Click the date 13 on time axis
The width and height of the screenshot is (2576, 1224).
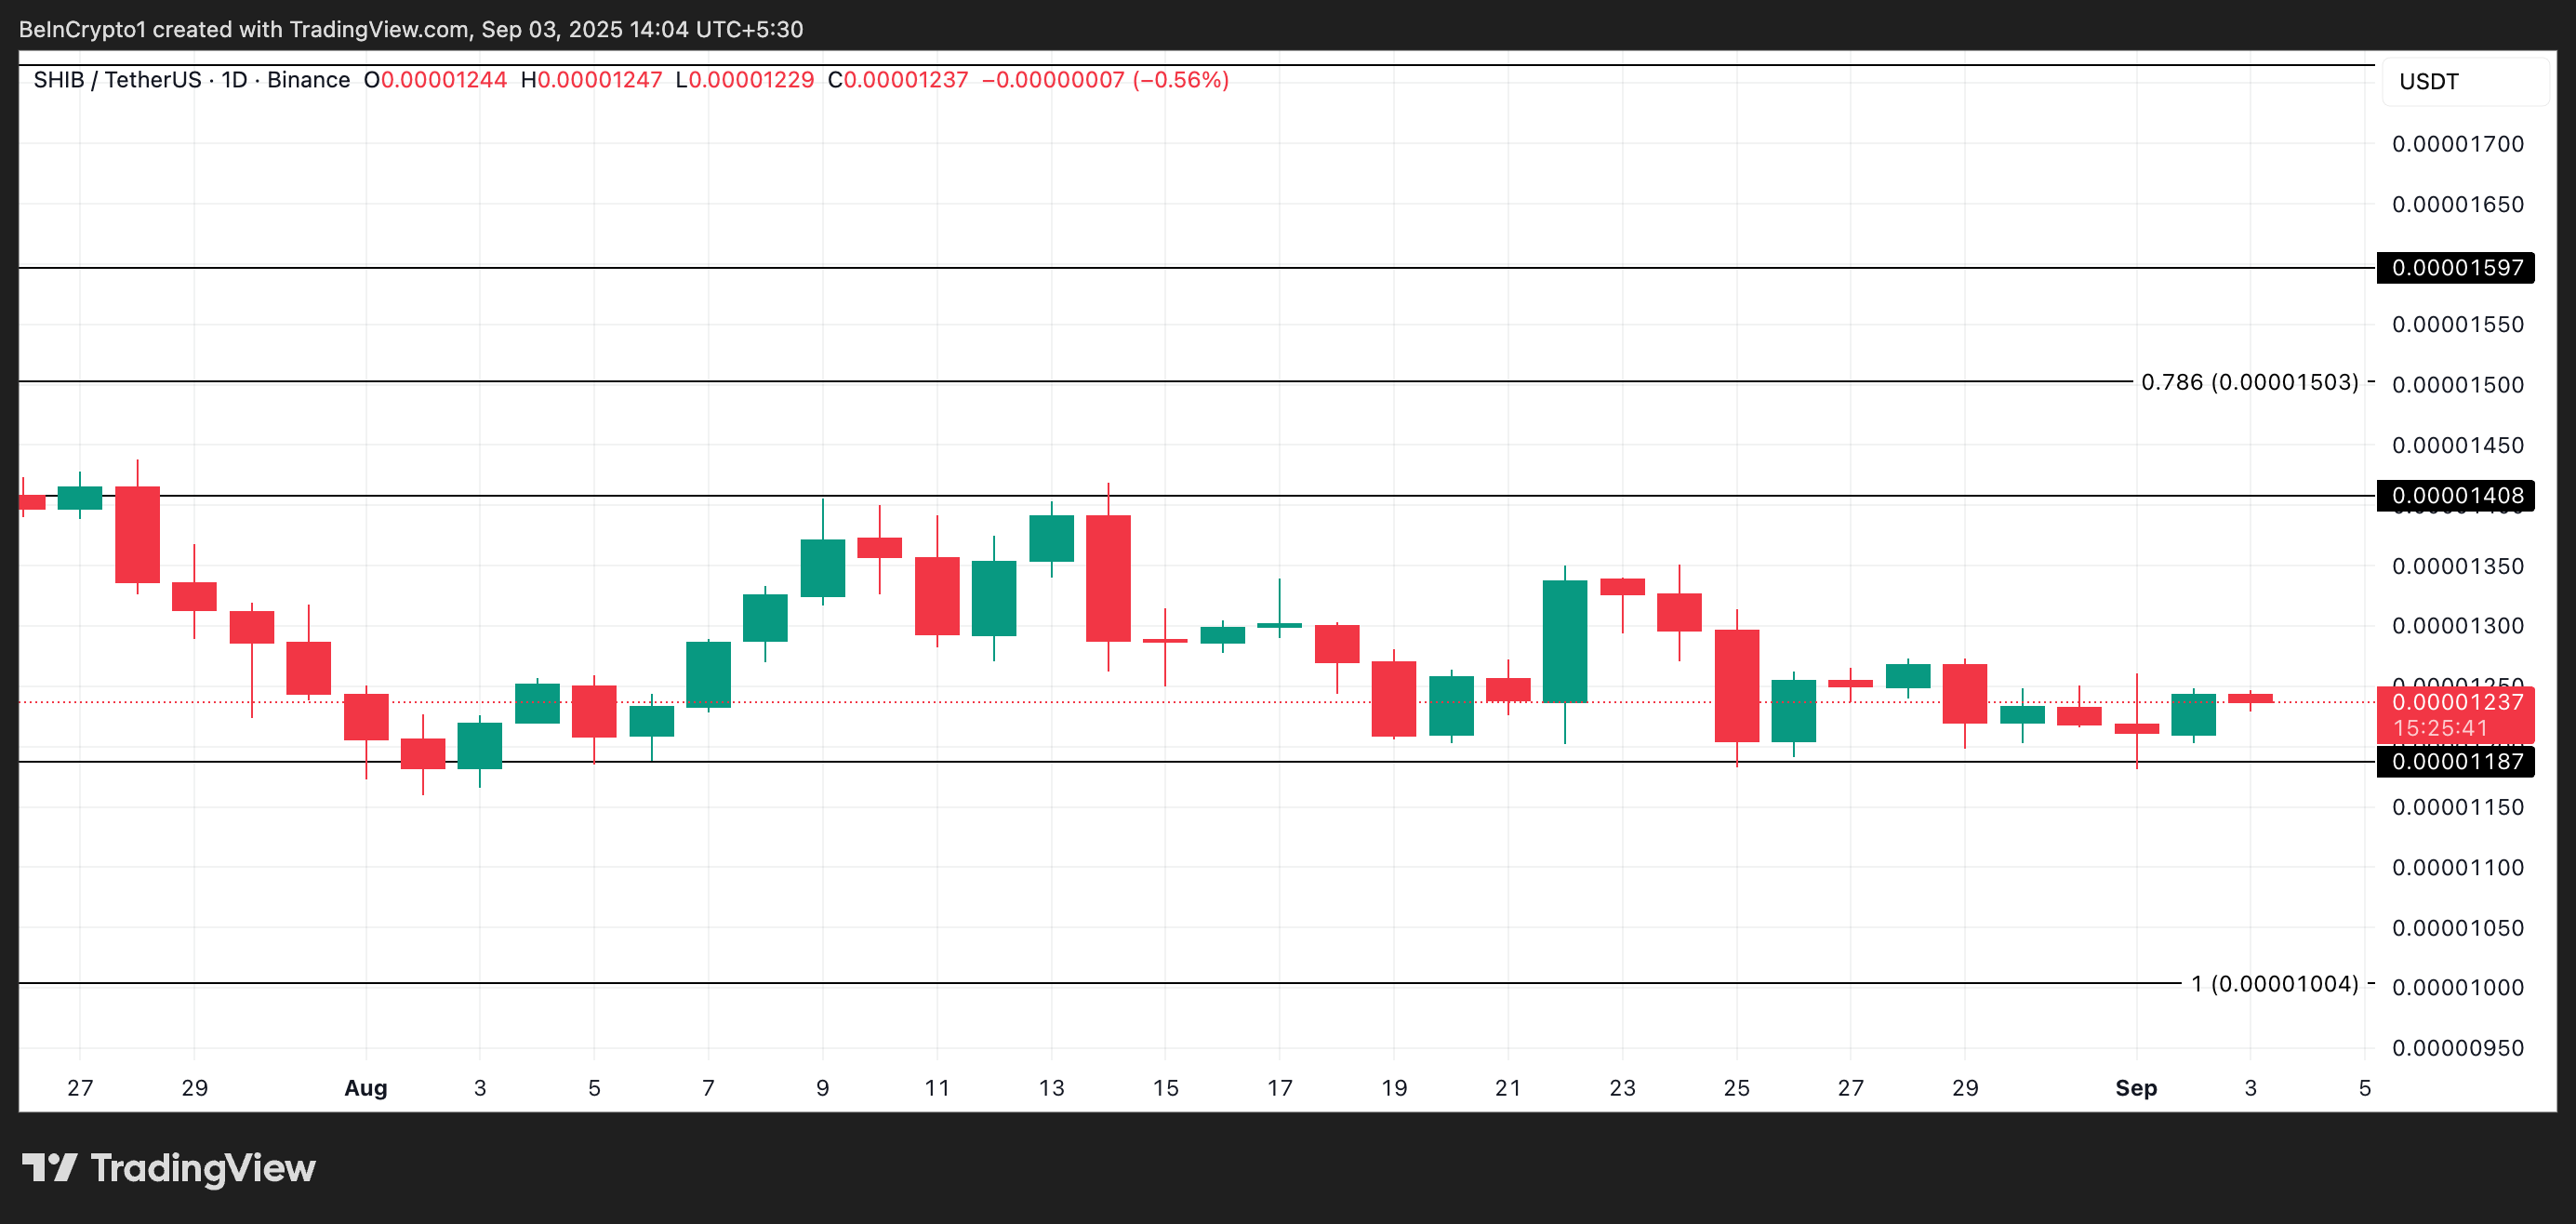[x=1051, y=1088]
